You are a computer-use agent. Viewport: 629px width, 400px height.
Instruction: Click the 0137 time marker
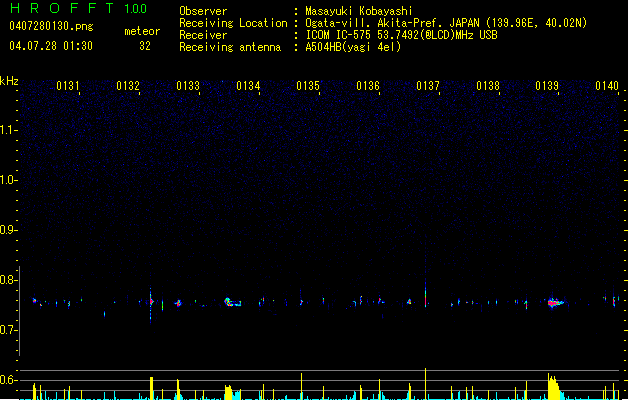(x=428, y=86)
